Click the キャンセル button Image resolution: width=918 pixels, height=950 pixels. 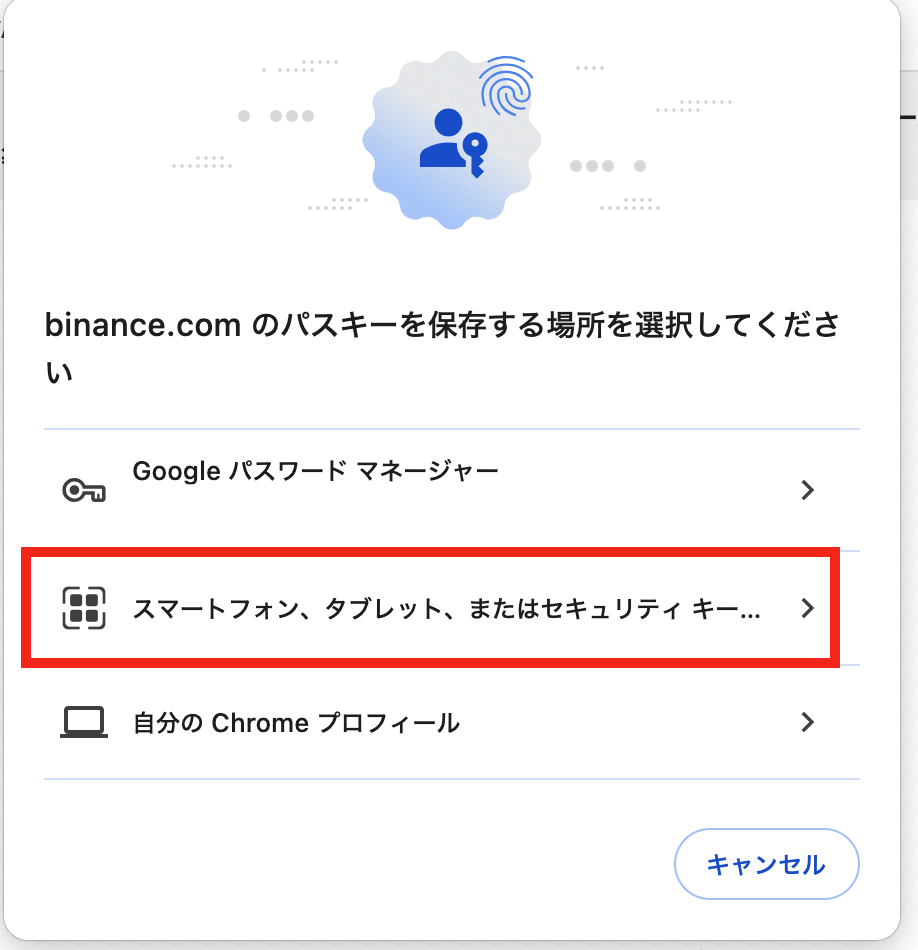pyautogui.click(x=767, y=864)
